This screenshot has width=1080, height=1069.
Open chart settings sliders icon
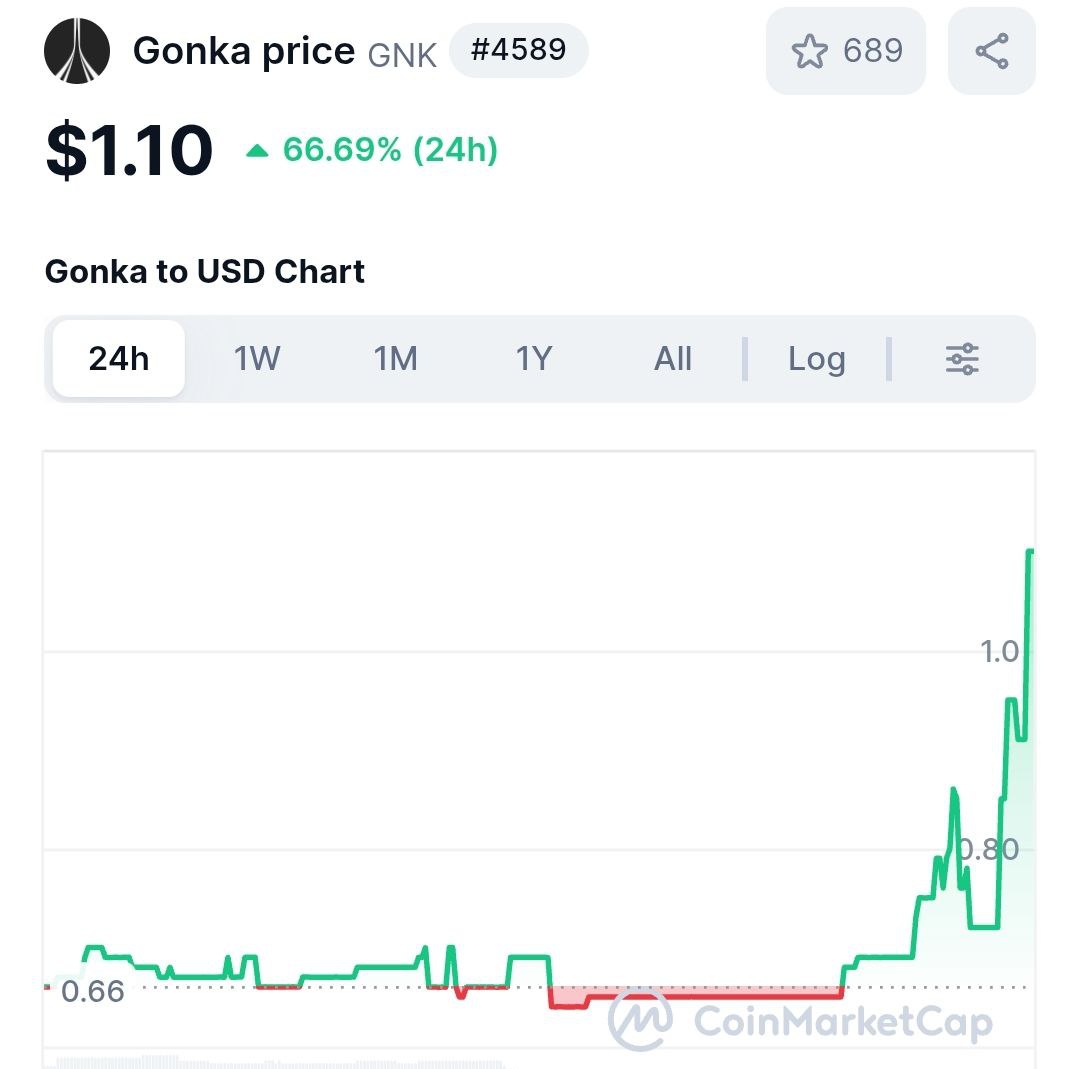962,359
